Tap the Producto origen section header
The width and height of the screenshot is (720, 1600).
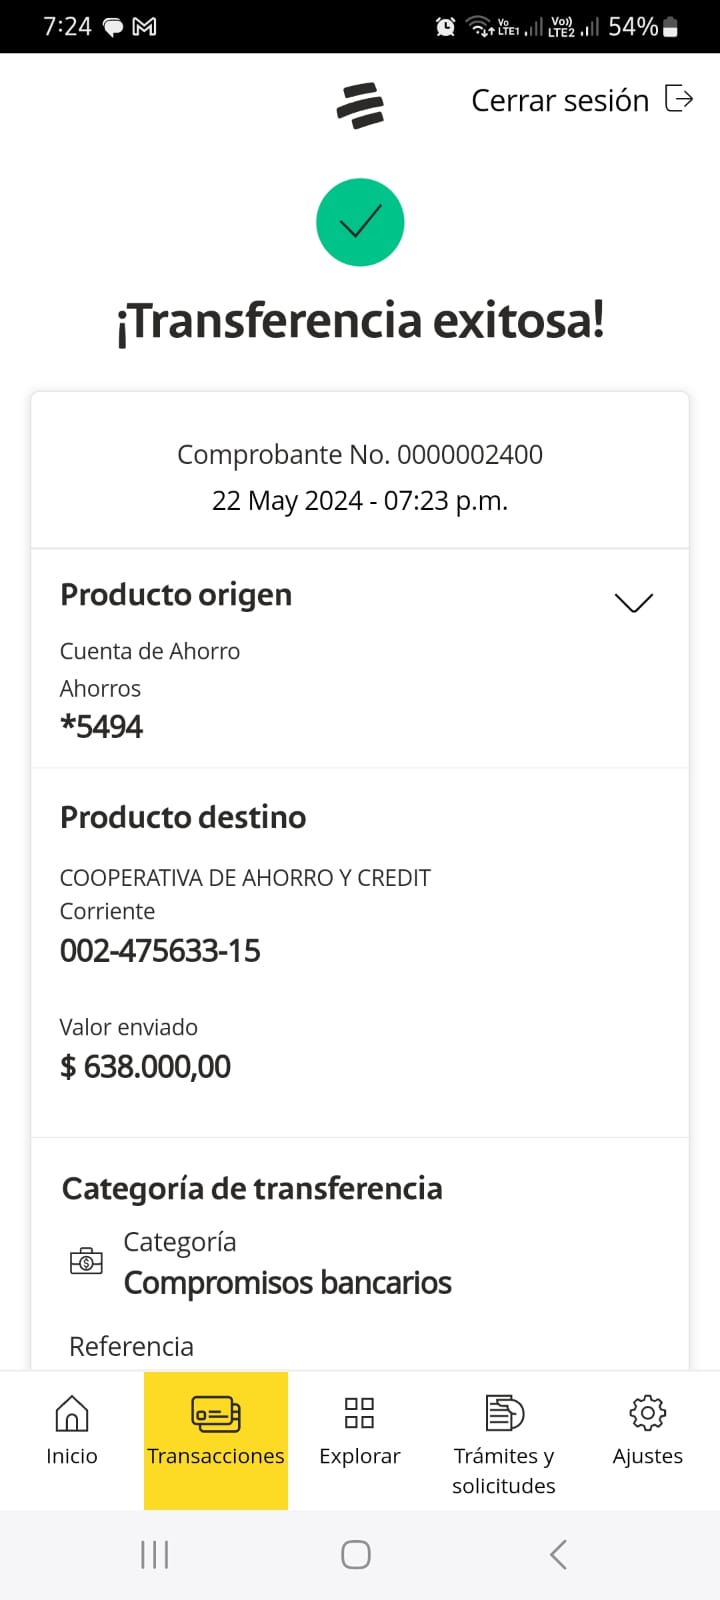(x=176, y=595)
